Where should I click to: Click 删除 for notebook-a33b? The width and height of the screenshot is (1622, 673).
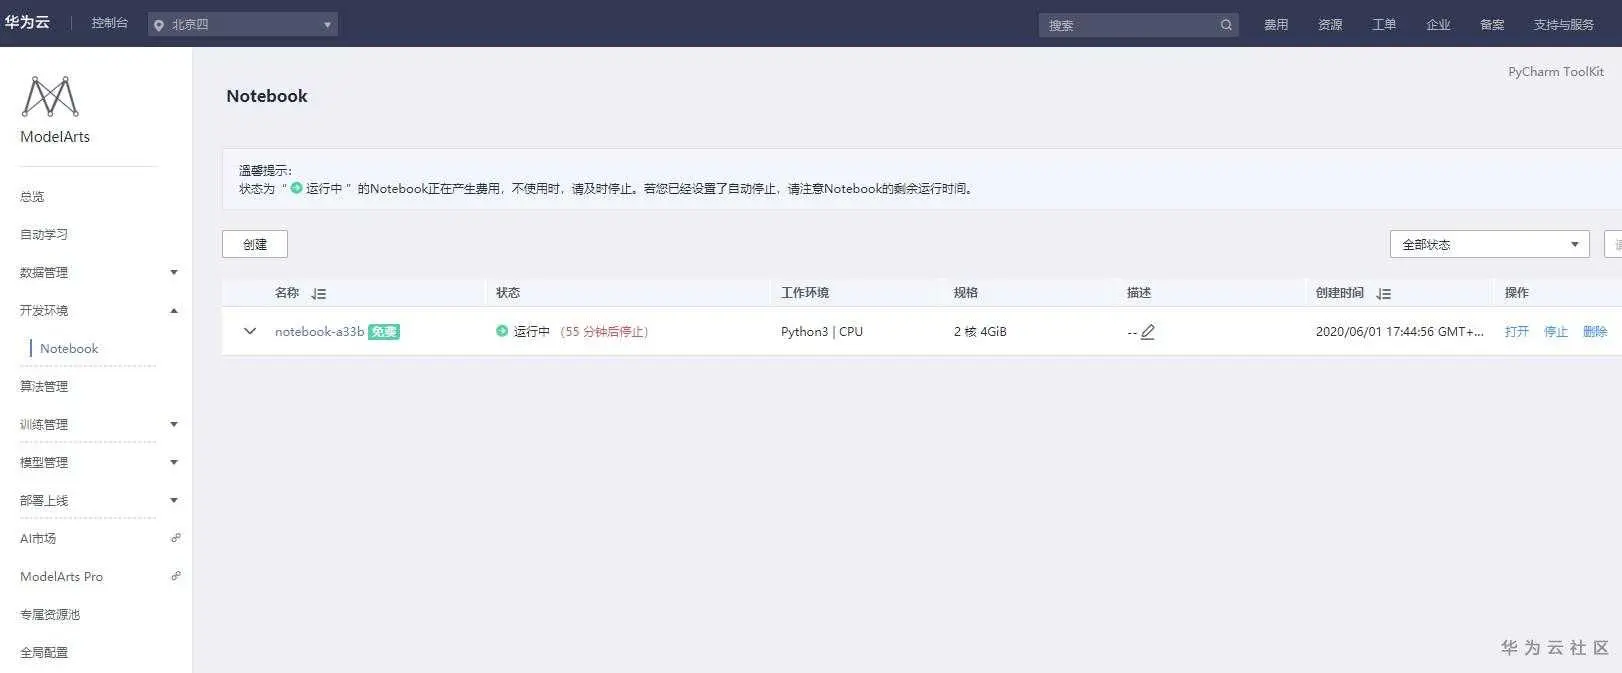click(1595, 331)
